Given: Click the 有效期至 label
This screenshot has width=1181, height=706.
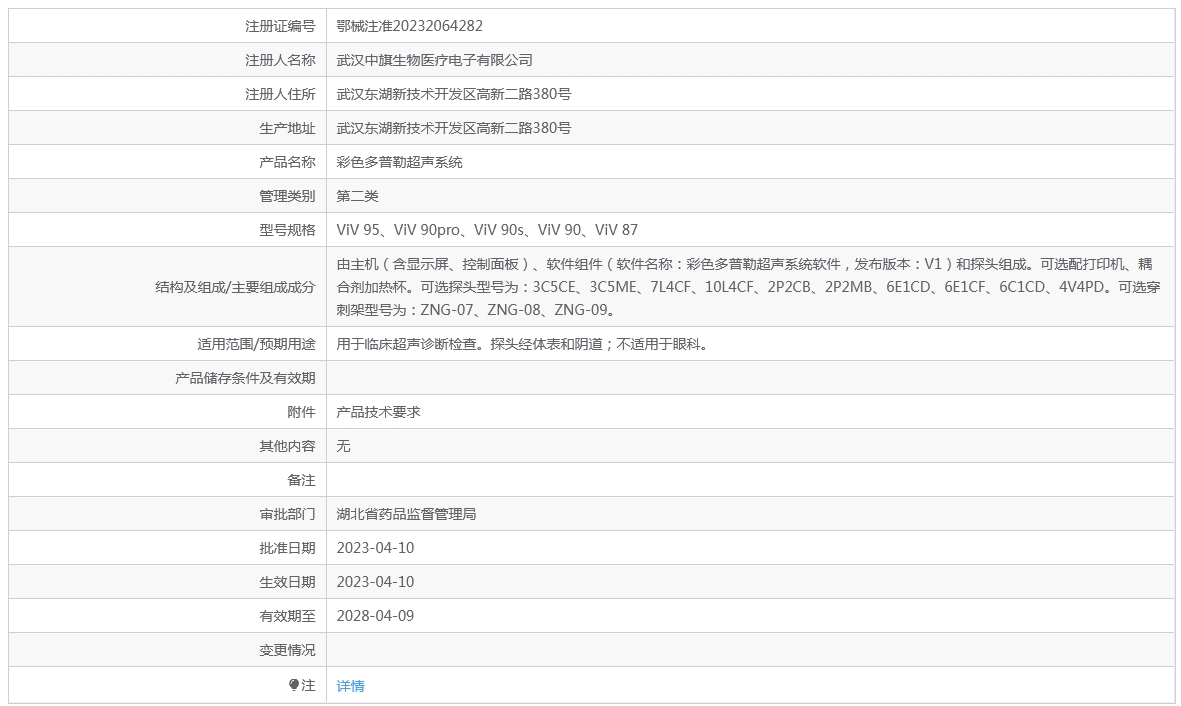Looking at the screenshot, I should coord(287,616).
